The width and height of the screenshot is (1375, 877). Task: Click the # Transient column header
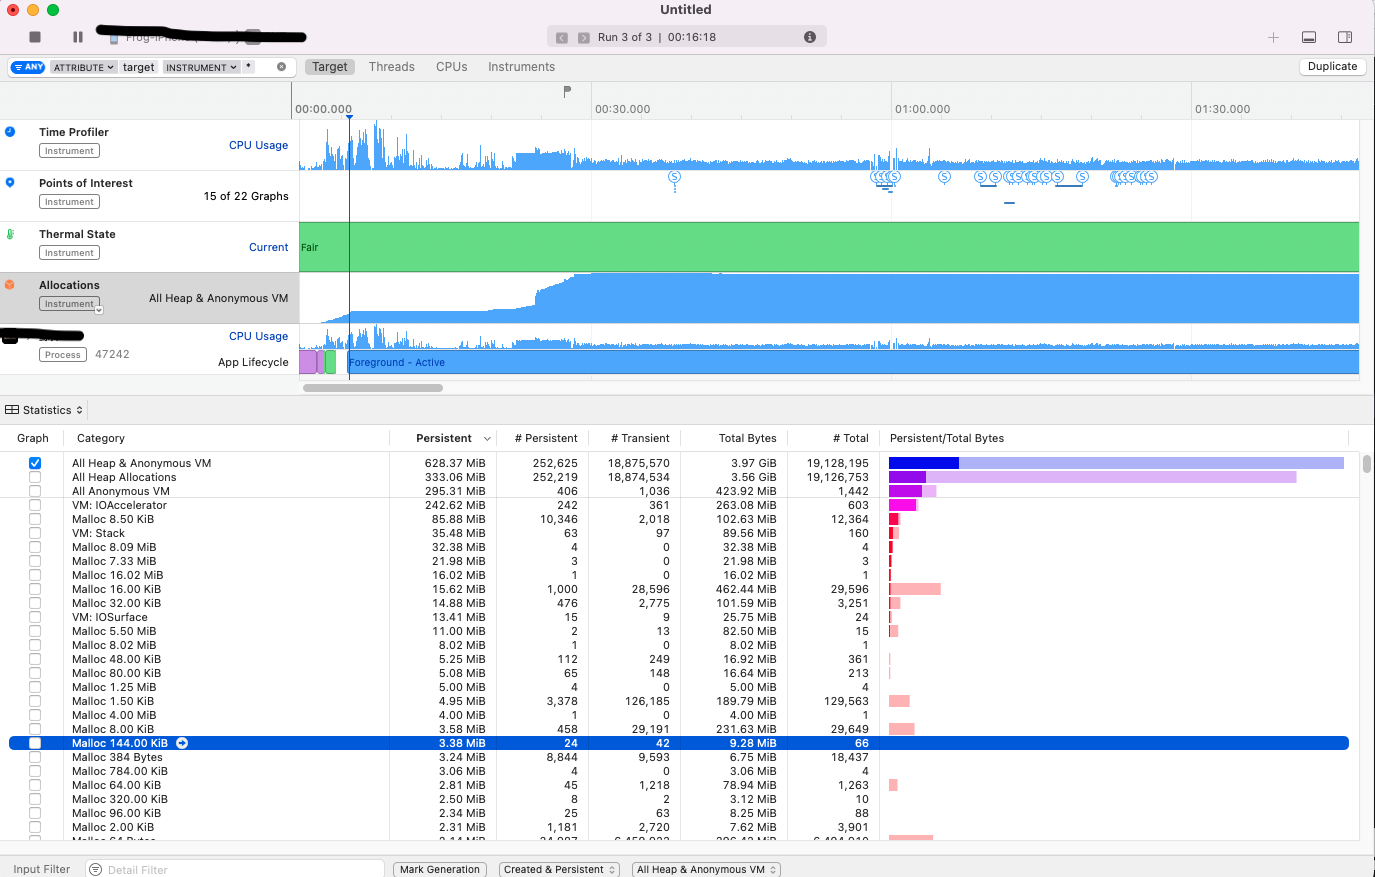click(x=640, y=438)
